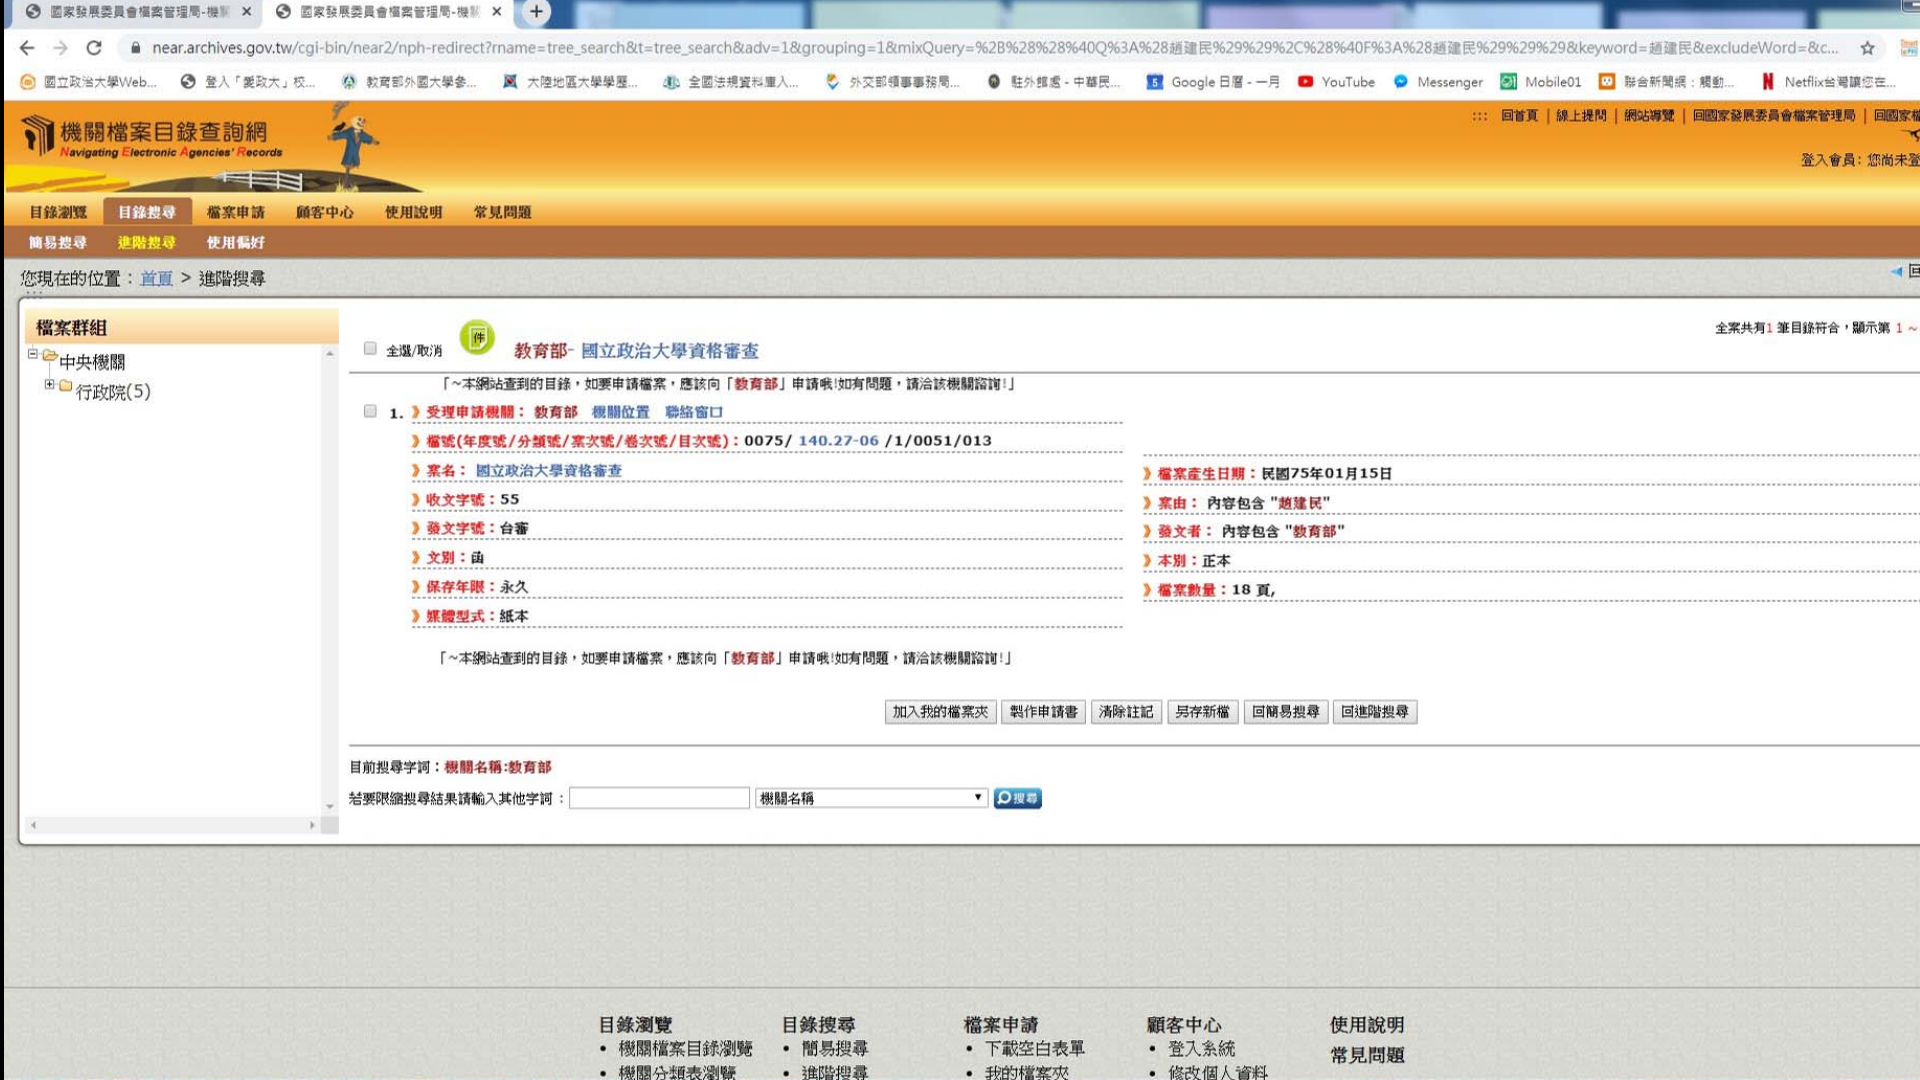This screenshot has width=1920, height=1080.
Task: Click the browser back arrow
Action: 27,48
